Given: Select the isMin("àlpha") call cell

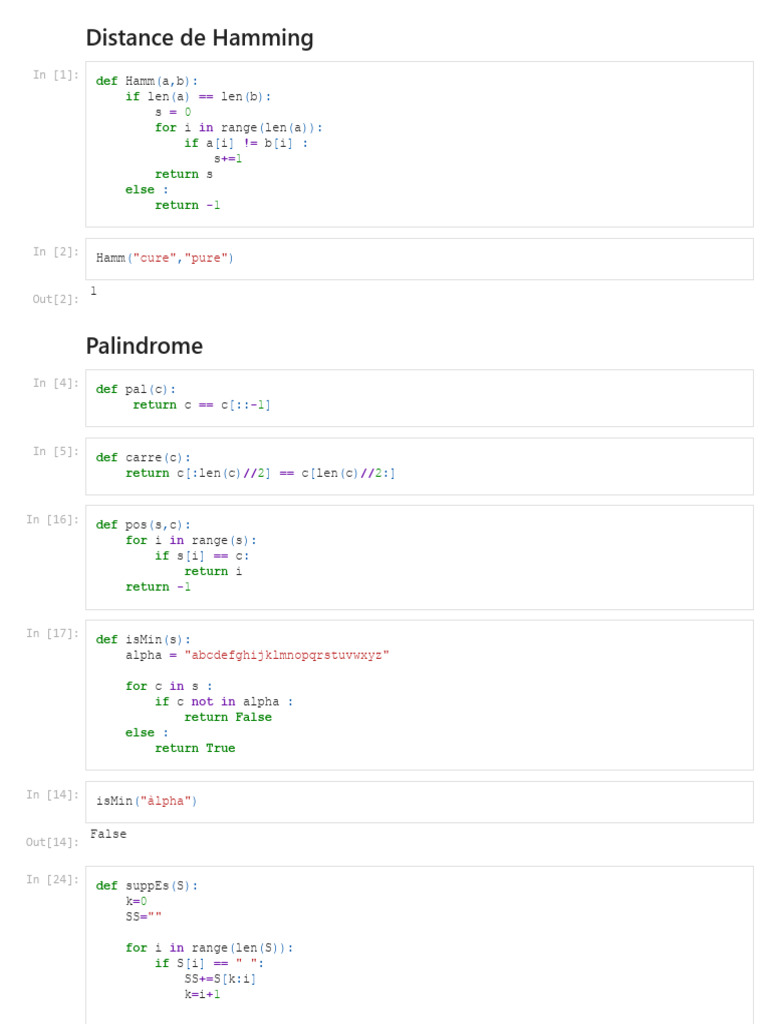Looking at the screenshot, I should tap(419, 801).
